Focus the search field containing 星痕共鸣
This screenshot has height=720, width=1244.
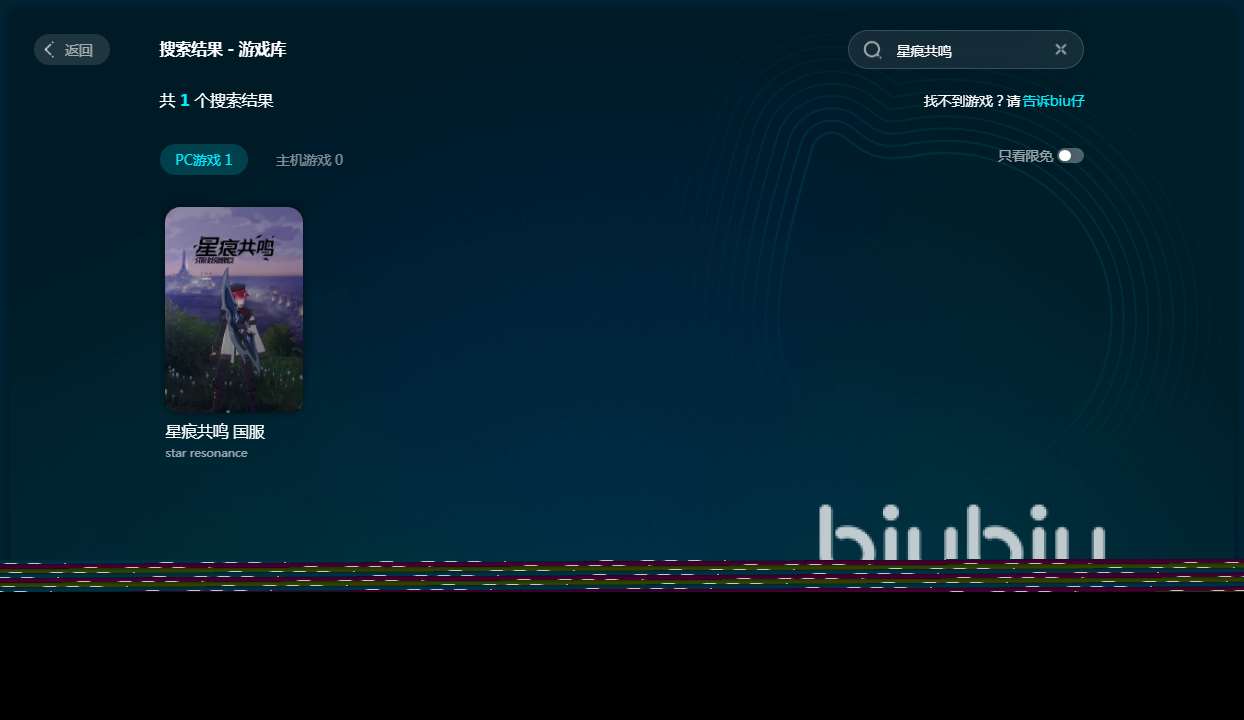tap(966, 50)
